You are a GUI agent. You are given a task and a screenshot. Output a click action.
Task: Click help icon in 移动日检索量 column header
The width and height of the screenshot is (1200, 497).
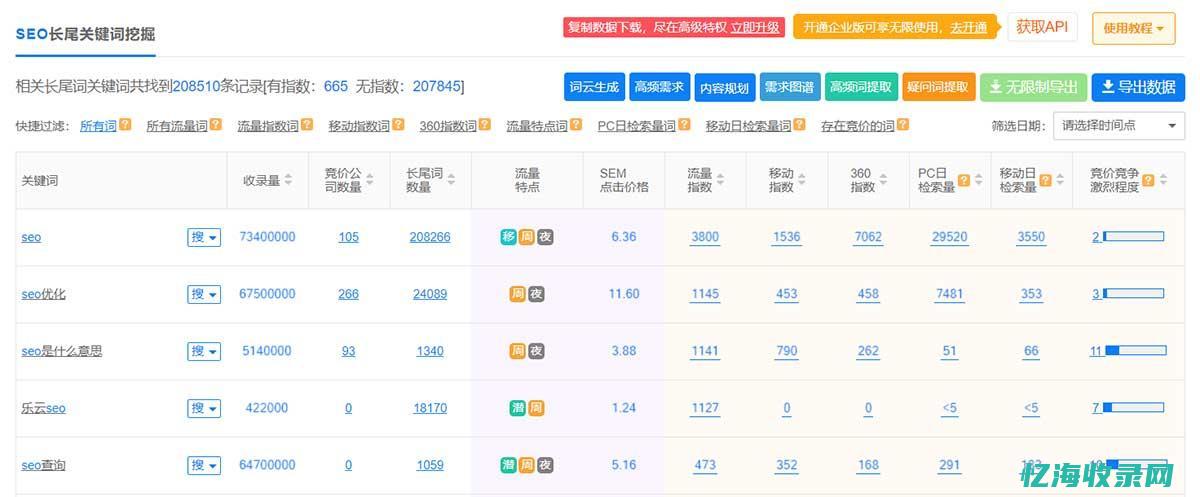click(x=1045, y=181)
